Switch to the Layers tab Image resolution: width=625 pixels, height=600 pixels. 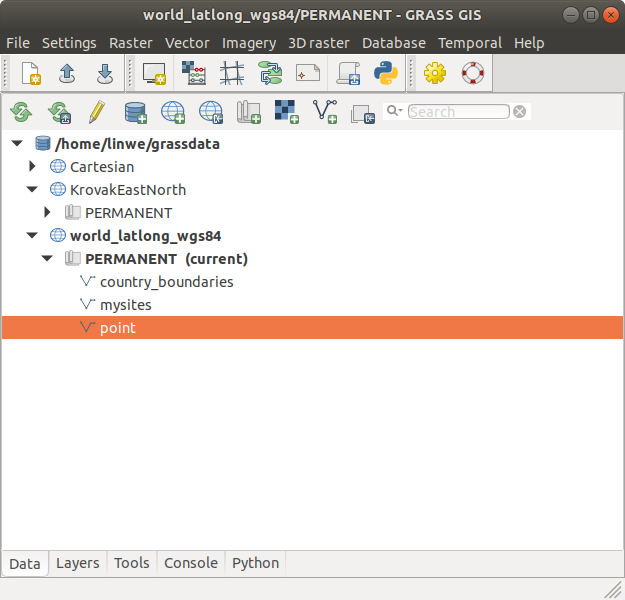tap(77, 563)
